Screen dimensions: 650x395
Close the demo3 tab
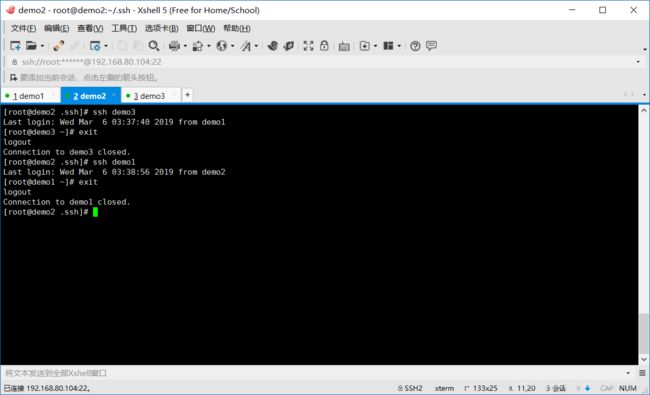(173, 95)
